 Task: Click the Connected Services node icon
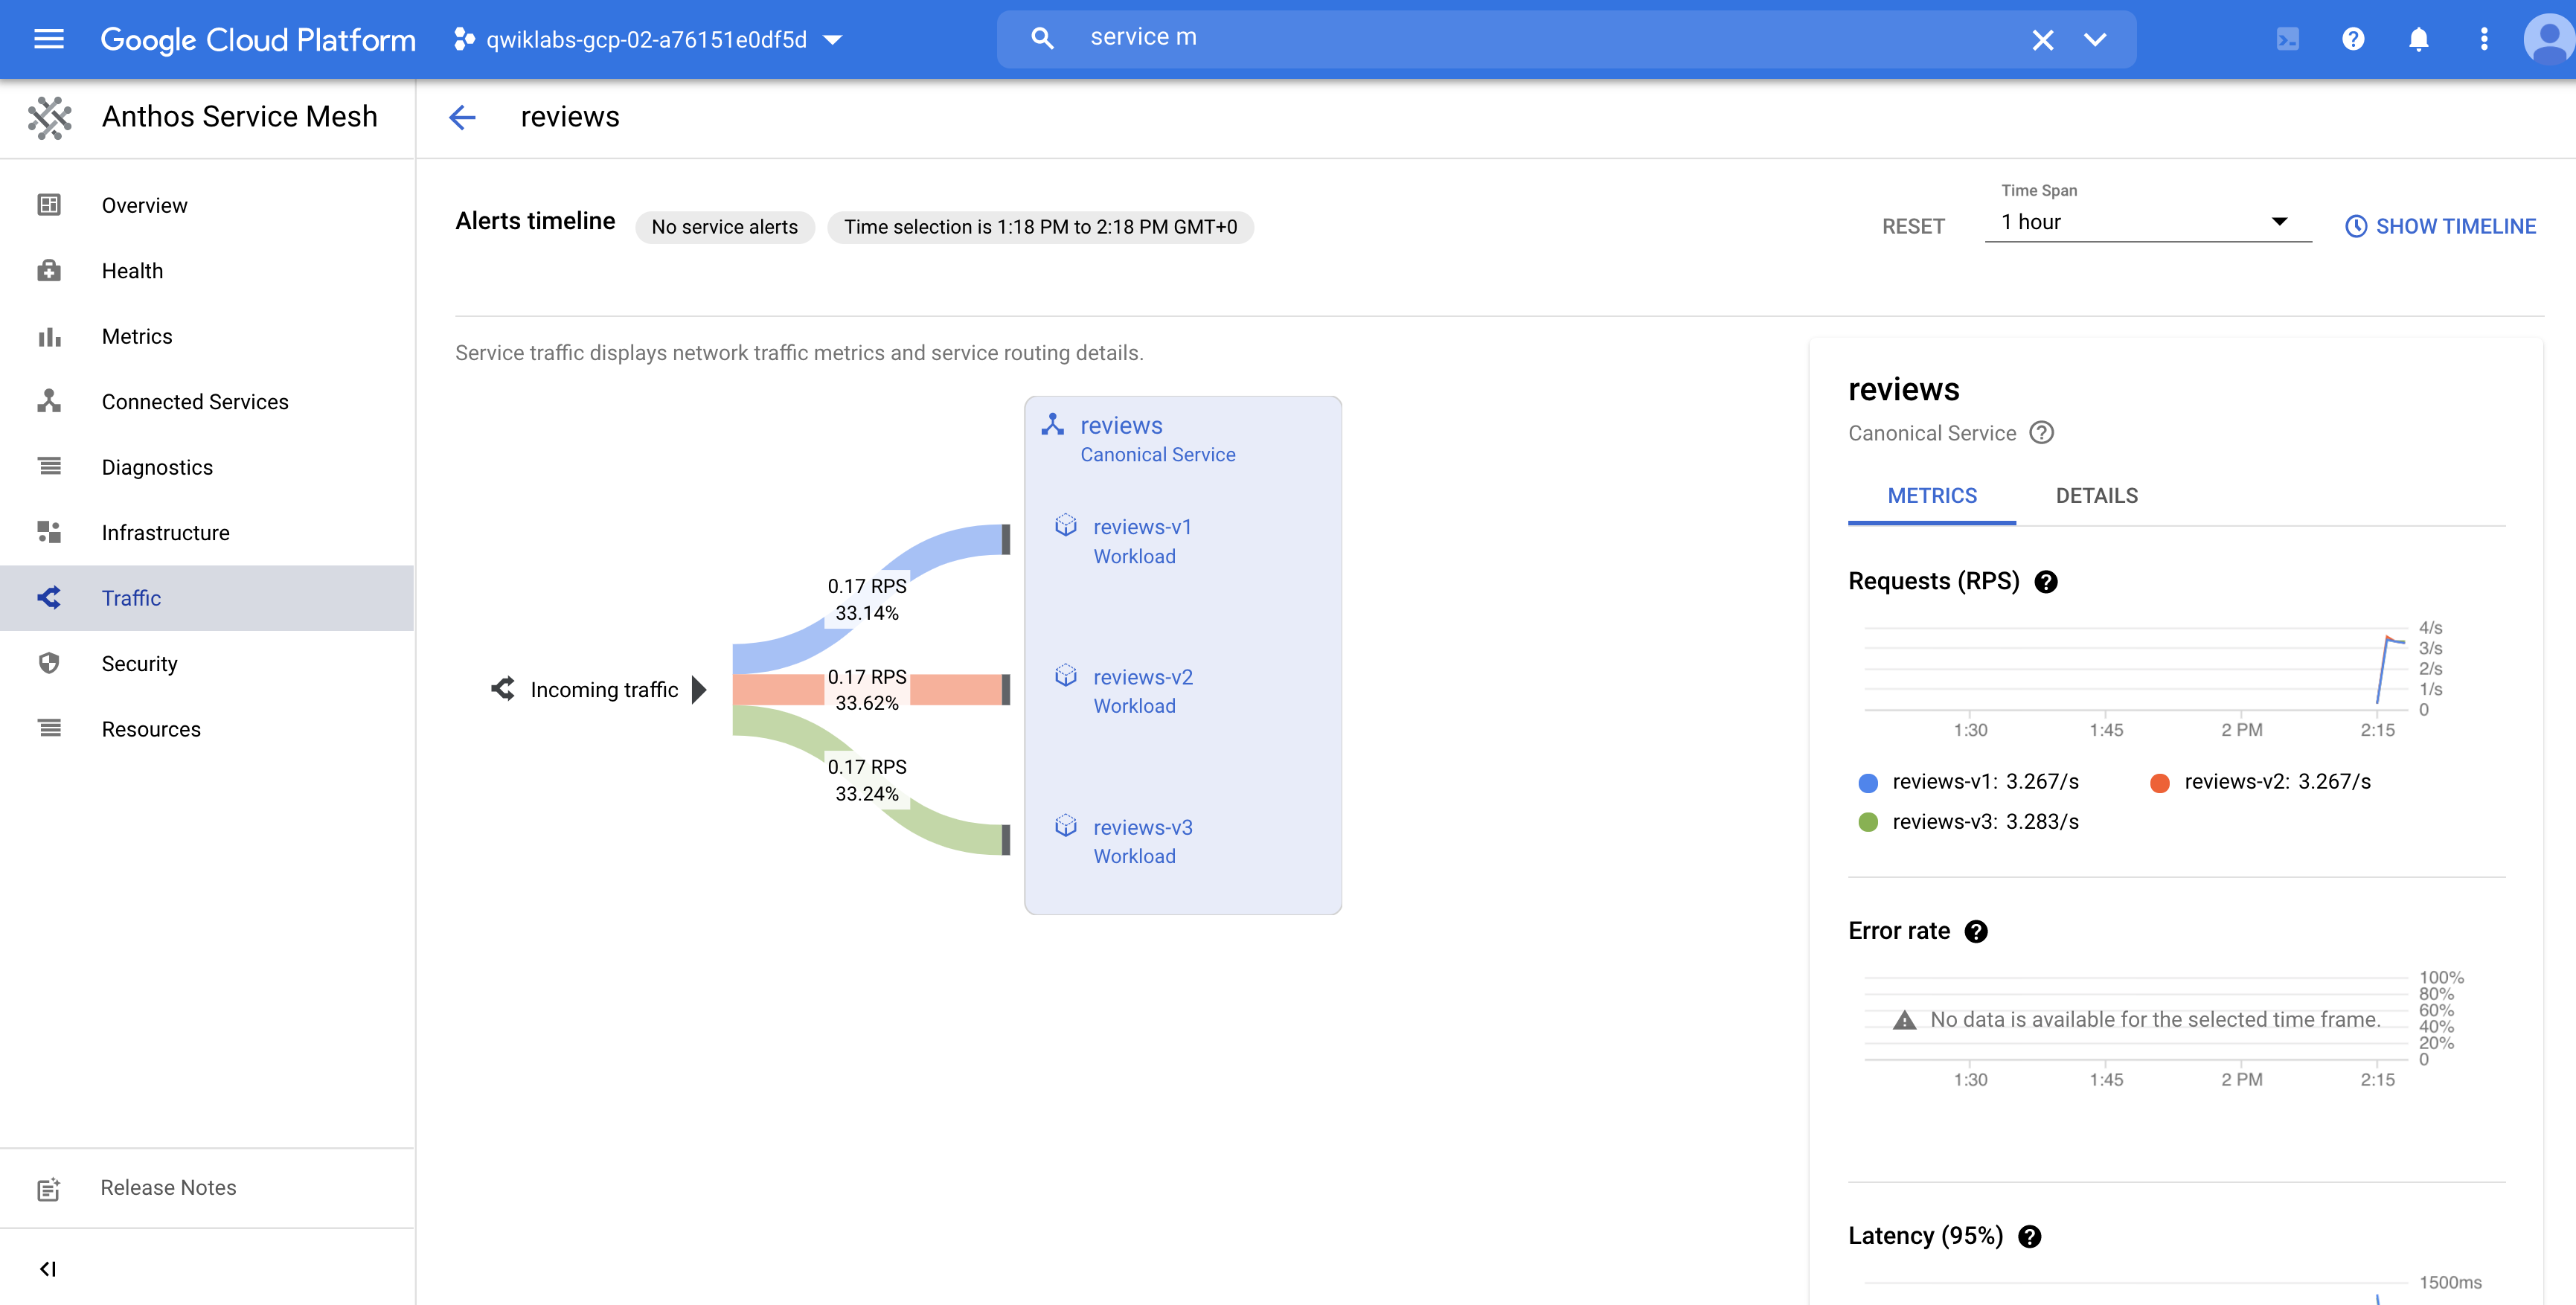coord(49,402)
